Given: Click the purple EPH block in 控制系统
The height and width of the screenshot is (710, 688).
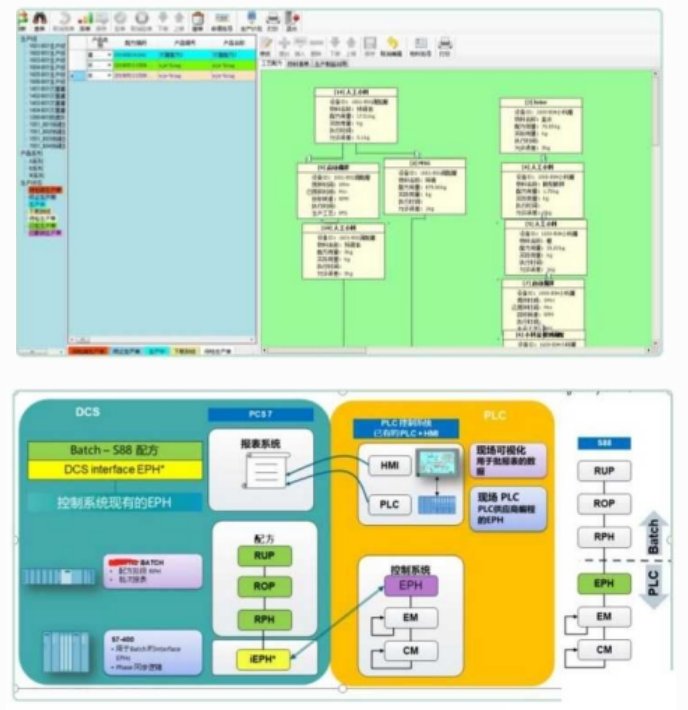Looking at the screenshot, I should coord(410,584).
